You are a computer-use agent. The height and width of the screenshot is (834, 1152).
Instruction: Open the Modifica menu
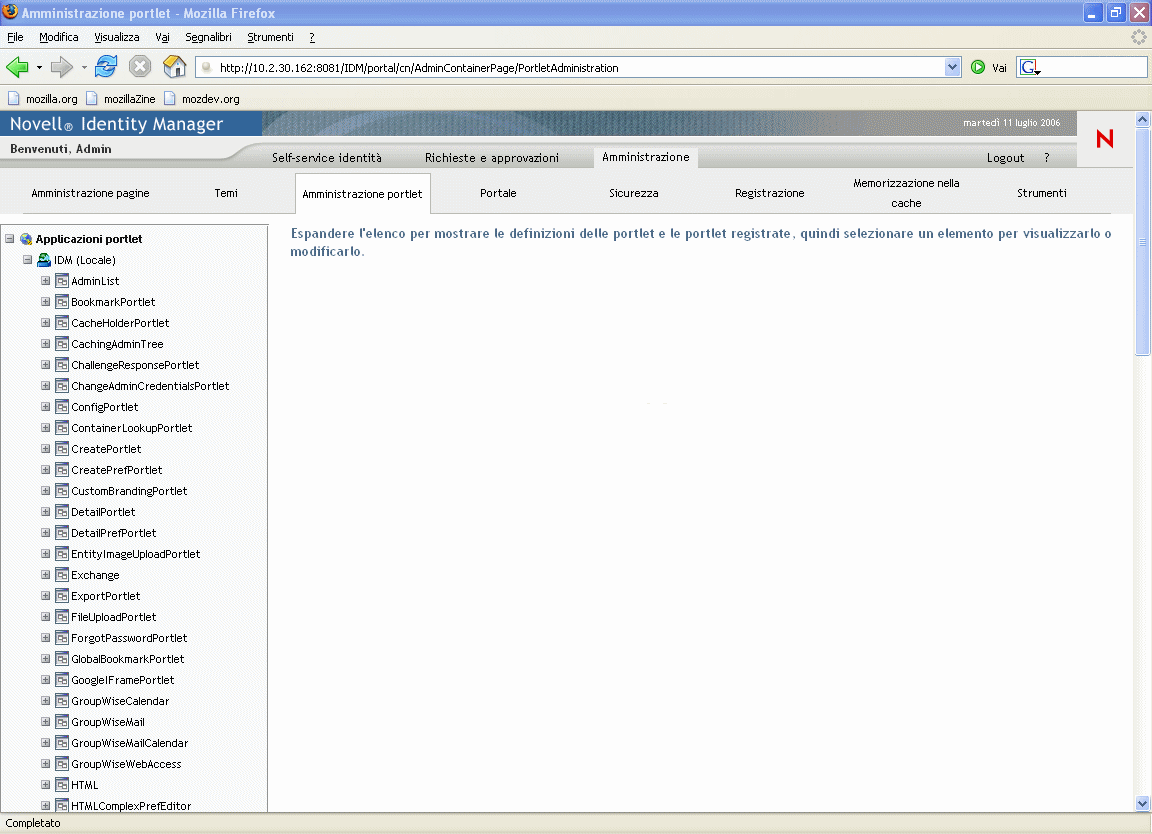coord(59,37)
